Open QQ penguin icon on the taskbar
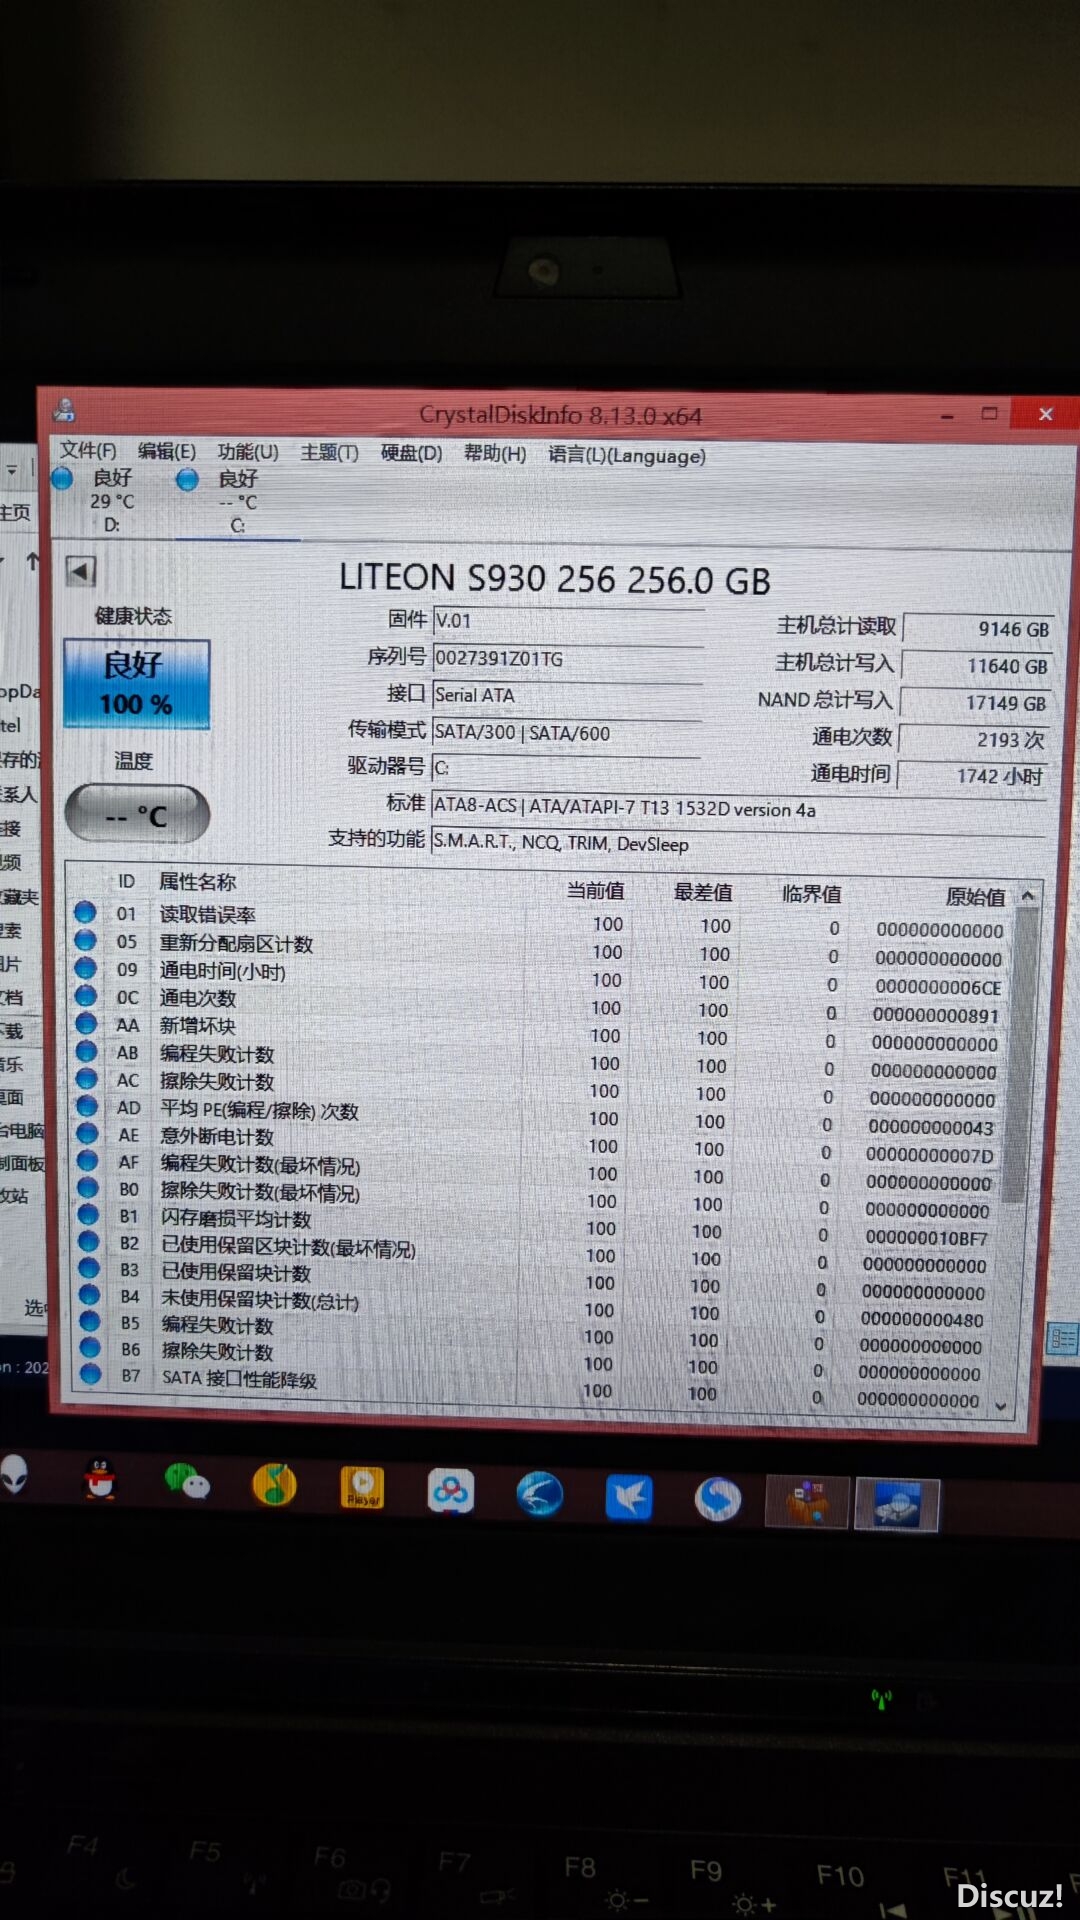Image resolution: width=1080 pixels, height=1920 pixels. point(100,1479)
